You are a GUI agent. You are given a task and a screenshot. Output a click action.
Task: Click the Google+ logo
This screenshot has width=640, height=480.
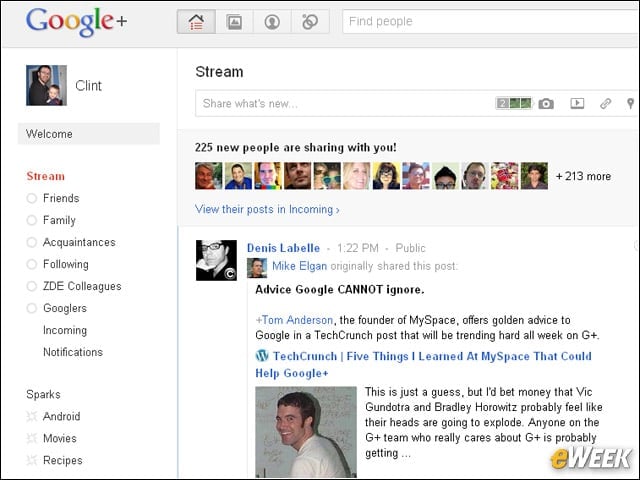click(76, 22)
